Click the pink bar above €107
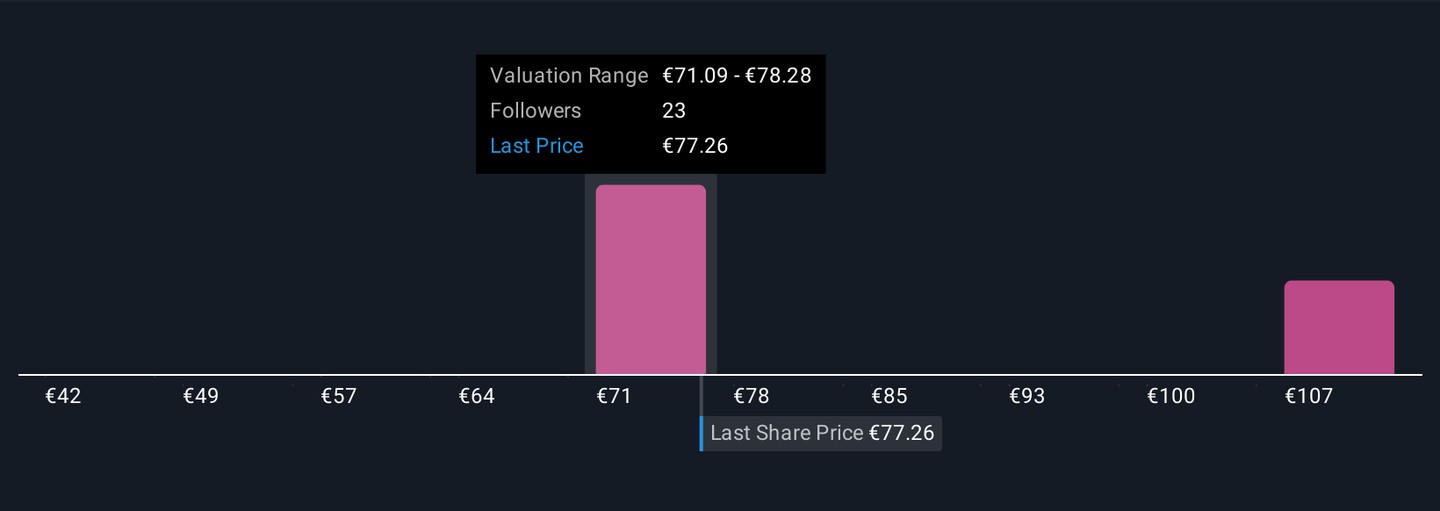The width and height of the screenshot is (1440, 511). click(x=1338, y=328)
